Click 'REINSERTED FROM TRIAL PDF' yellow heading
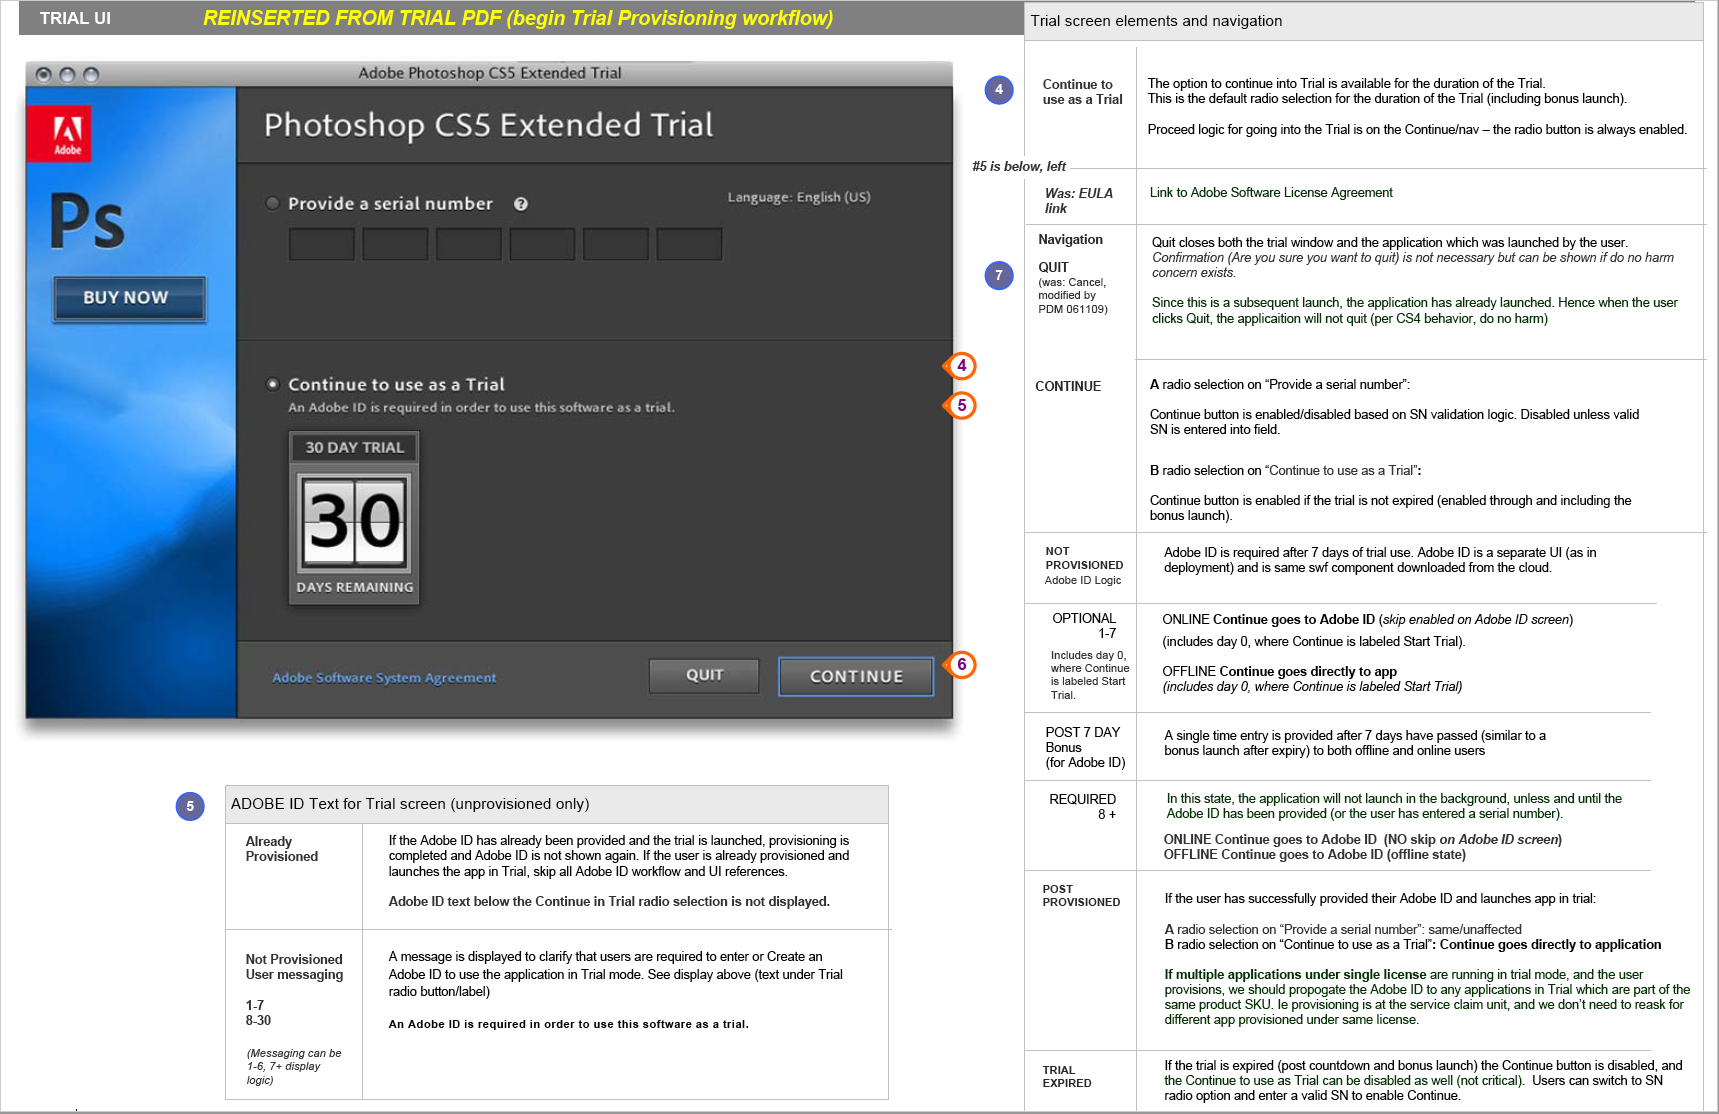1719x1114 pixels. pos(518,18)
